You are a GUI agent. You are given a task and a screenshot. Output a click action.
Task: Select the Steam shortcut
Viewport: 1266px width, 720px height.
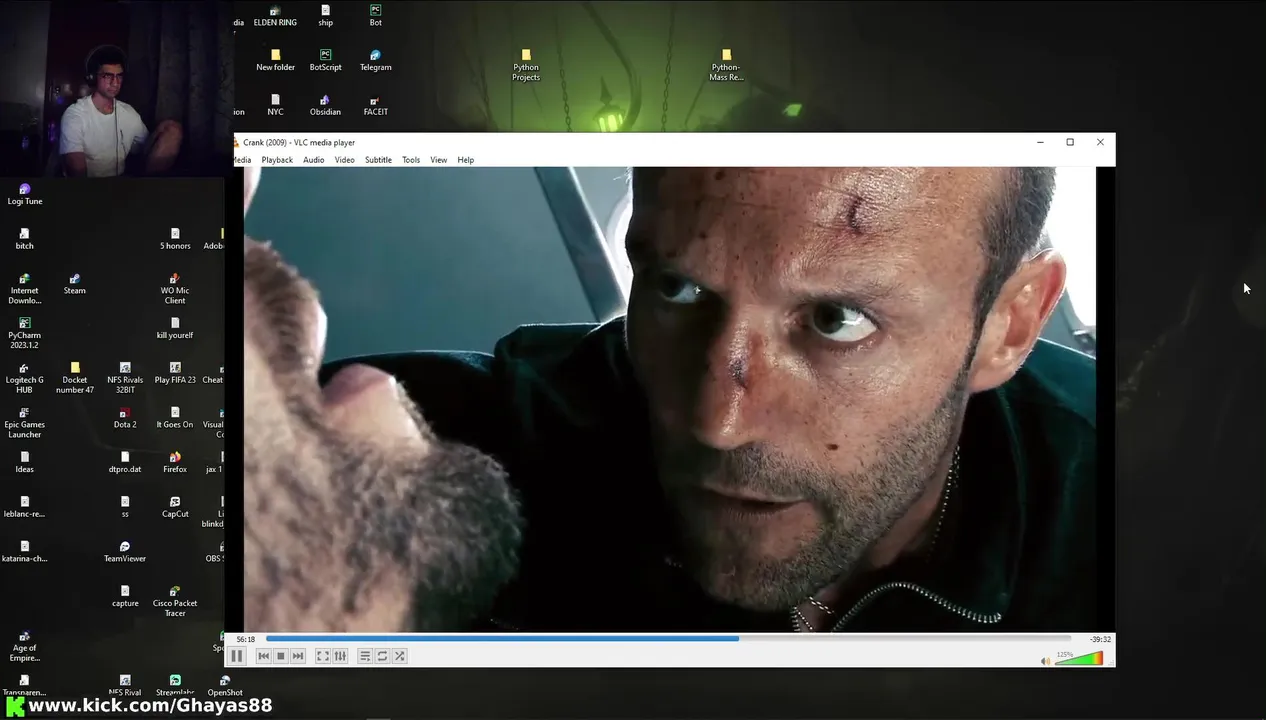(x=75, y=284)
